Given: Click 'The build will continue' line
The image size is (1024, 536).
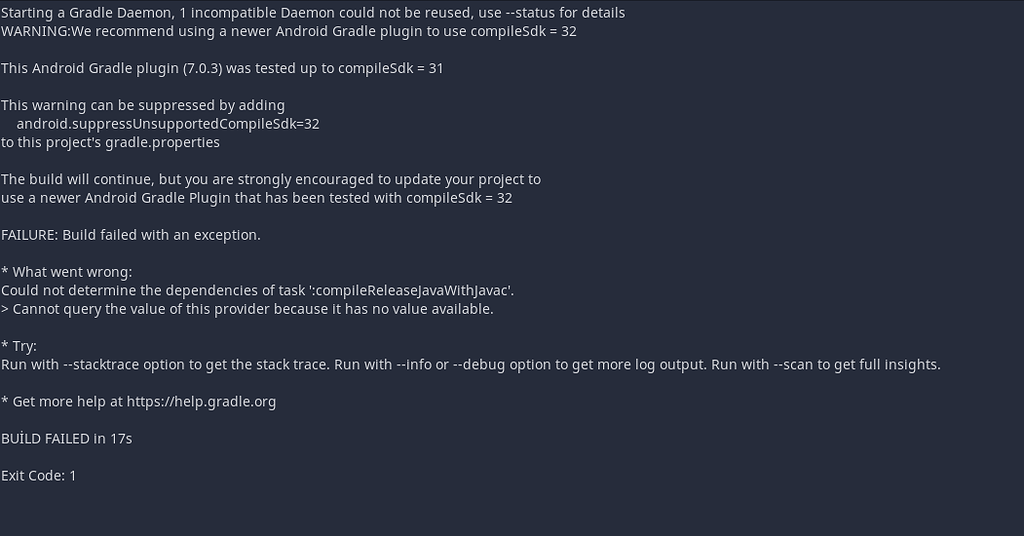Looking at the screenshot, I should click(271, 180).
